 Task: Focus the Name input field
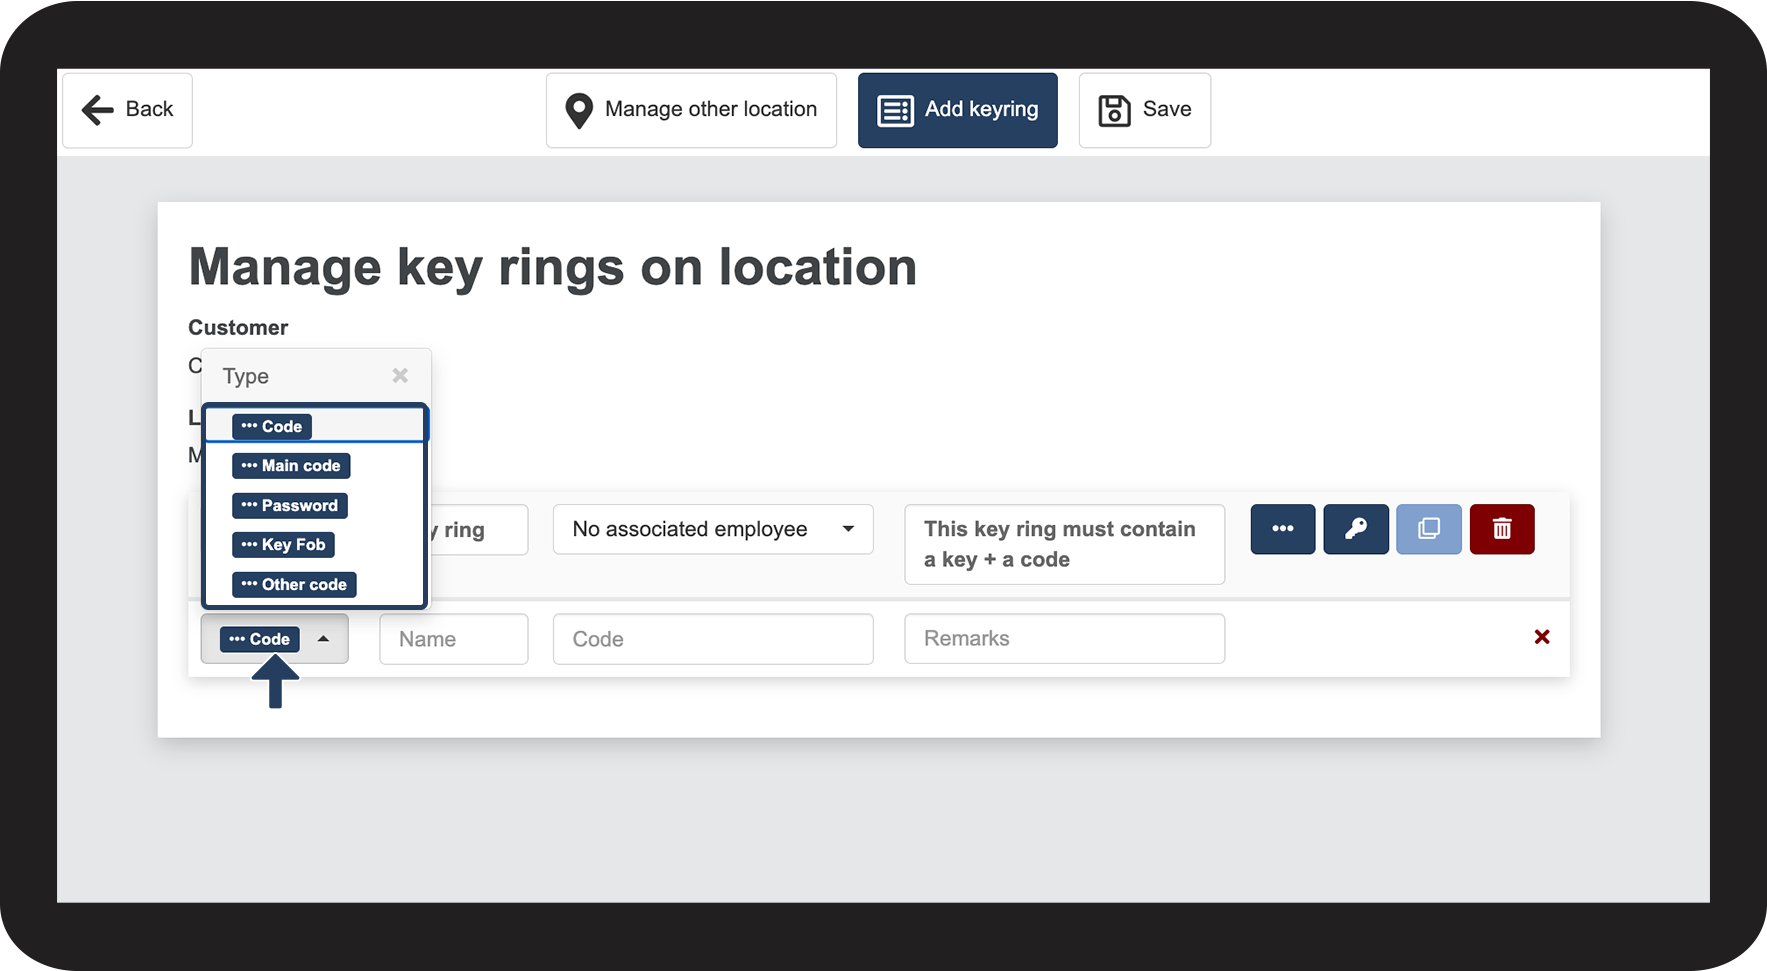(453, 639)
